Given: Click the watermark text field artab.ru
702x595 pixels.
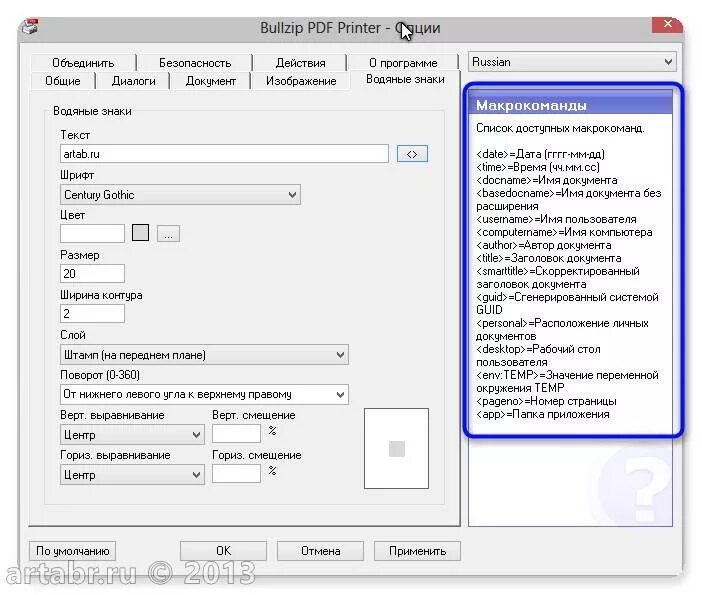Looking at the screenshot, I should click(x=224, y=154).
